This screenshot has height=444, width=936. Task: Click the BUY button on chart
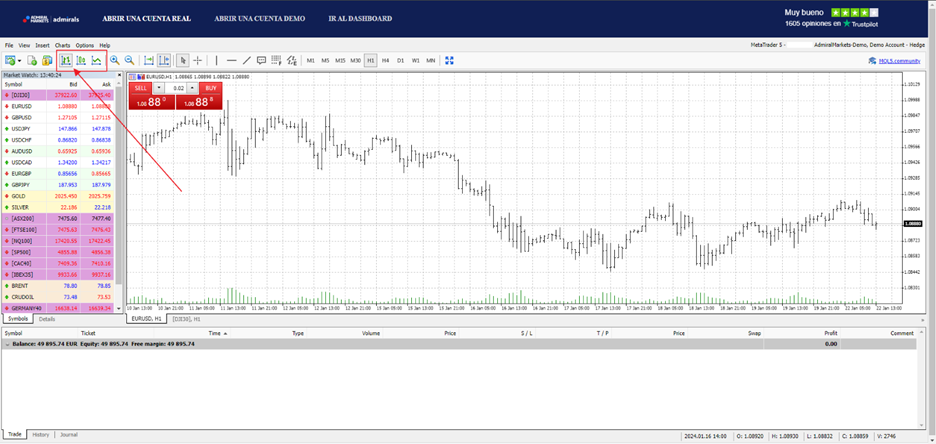coord(211,88)
